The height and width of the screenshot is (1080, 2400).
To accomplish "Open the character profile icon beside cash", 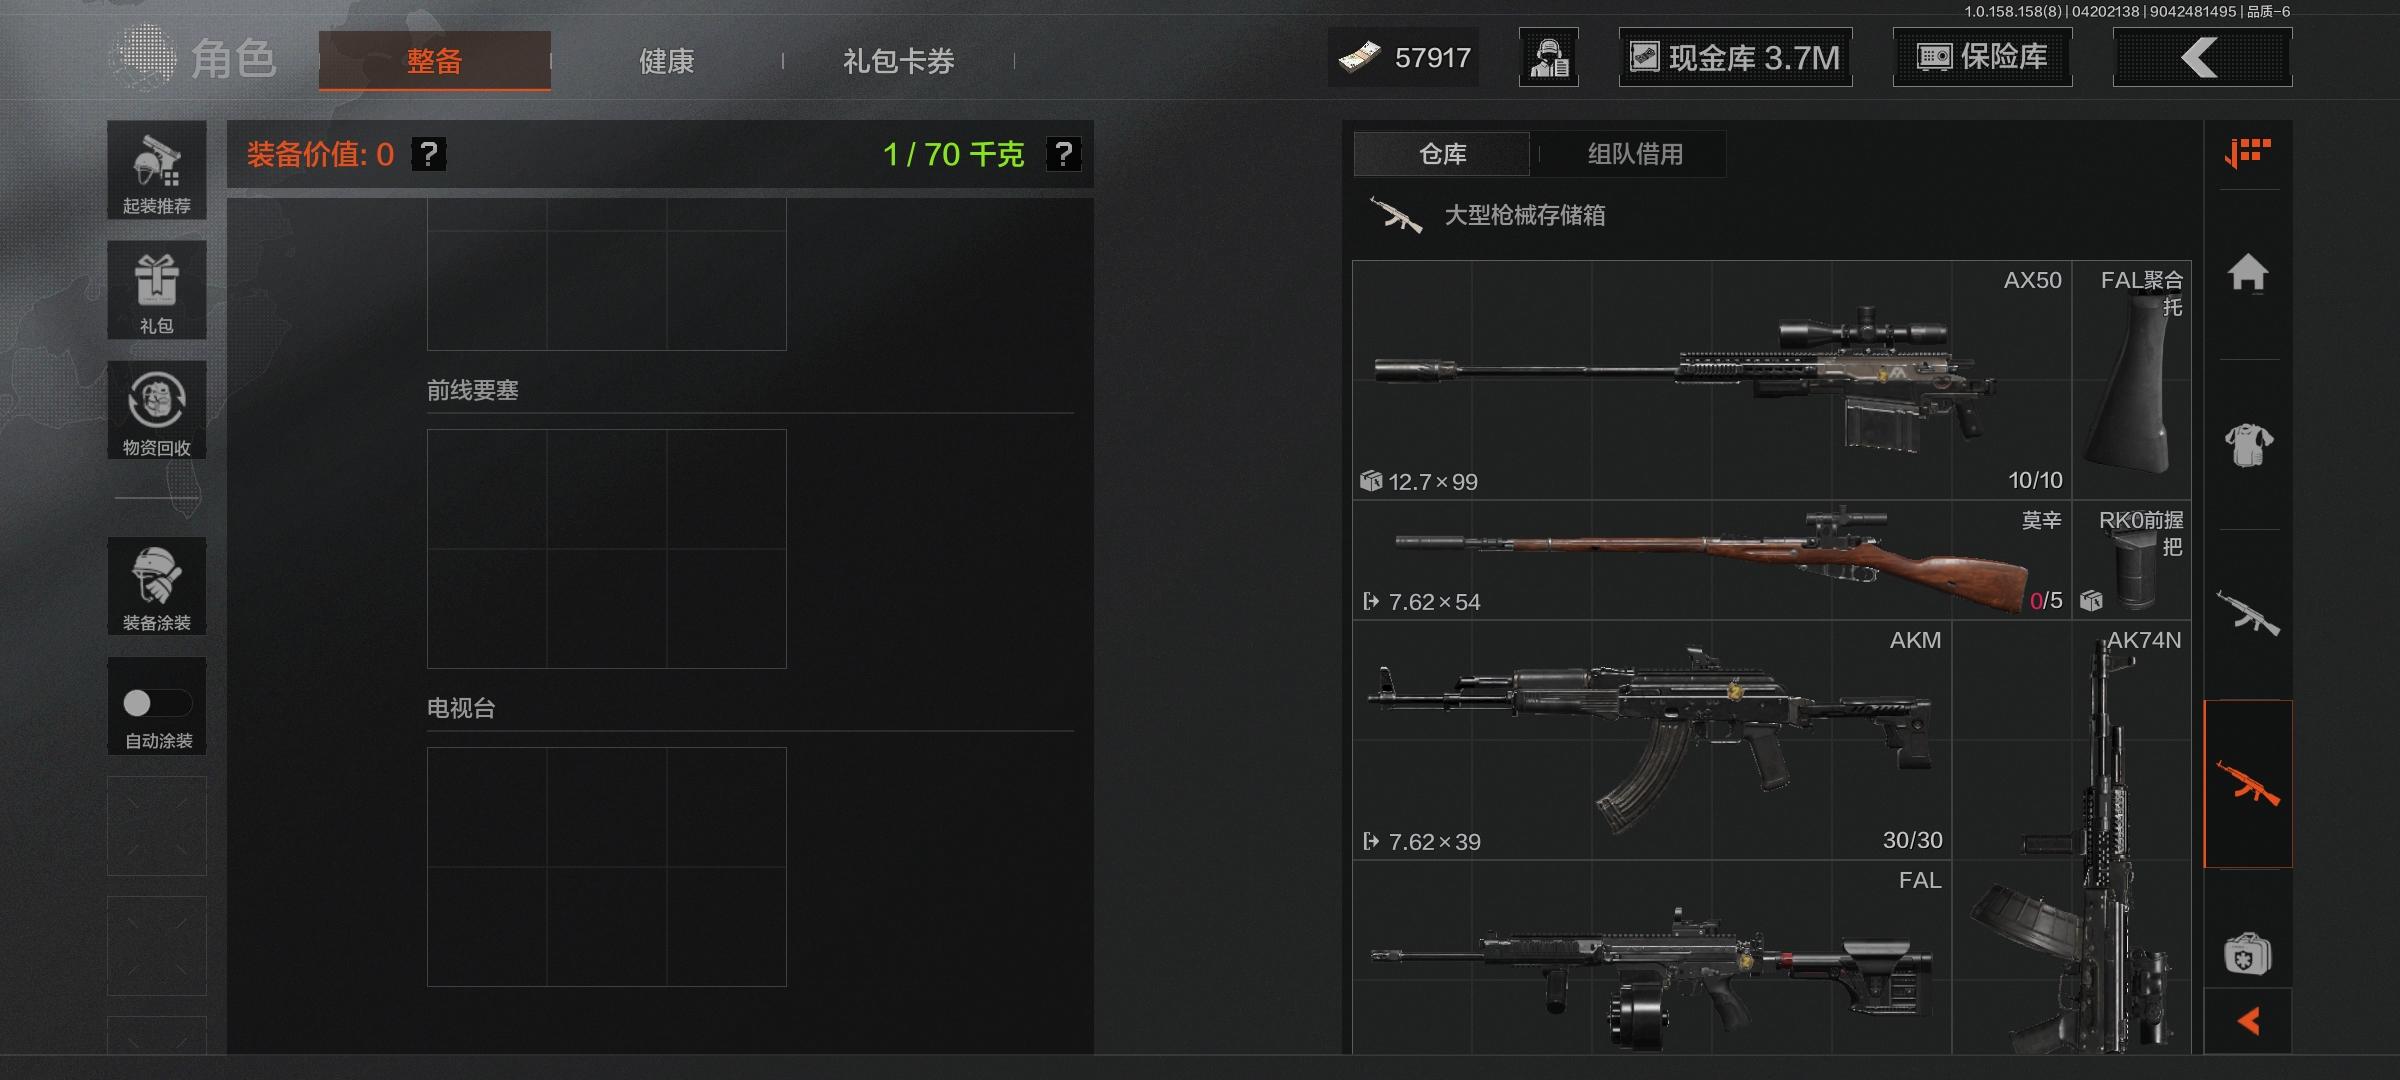I will pyautogui.click(x=1549, y=57).
